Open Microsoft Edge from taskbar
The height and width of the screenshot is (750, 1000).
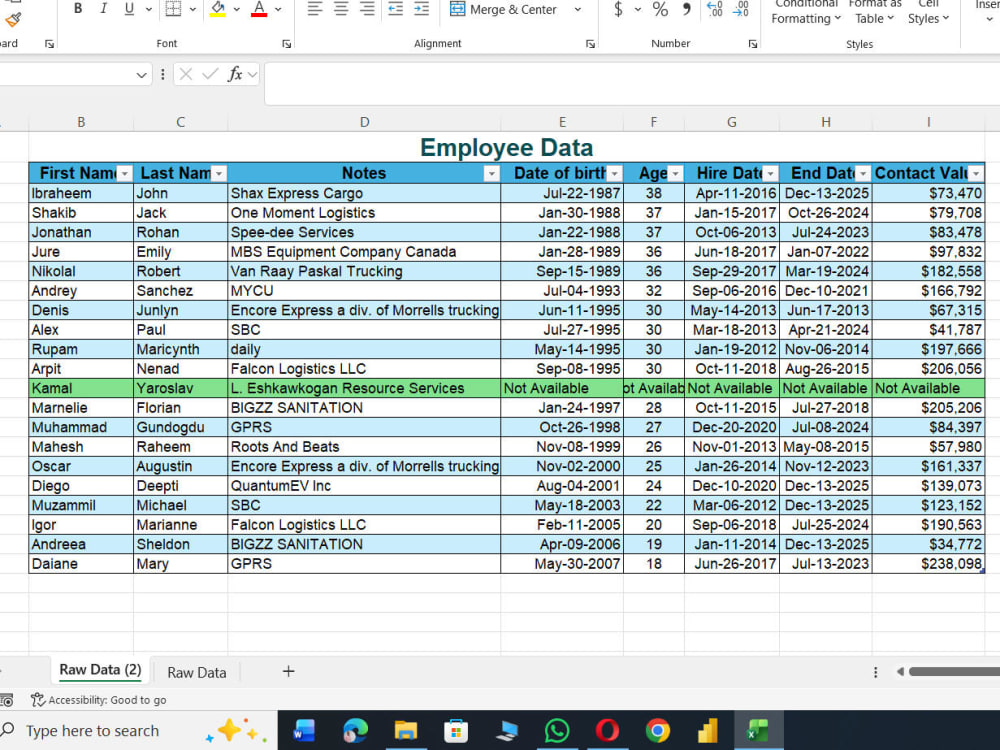(x=355, y=731)
